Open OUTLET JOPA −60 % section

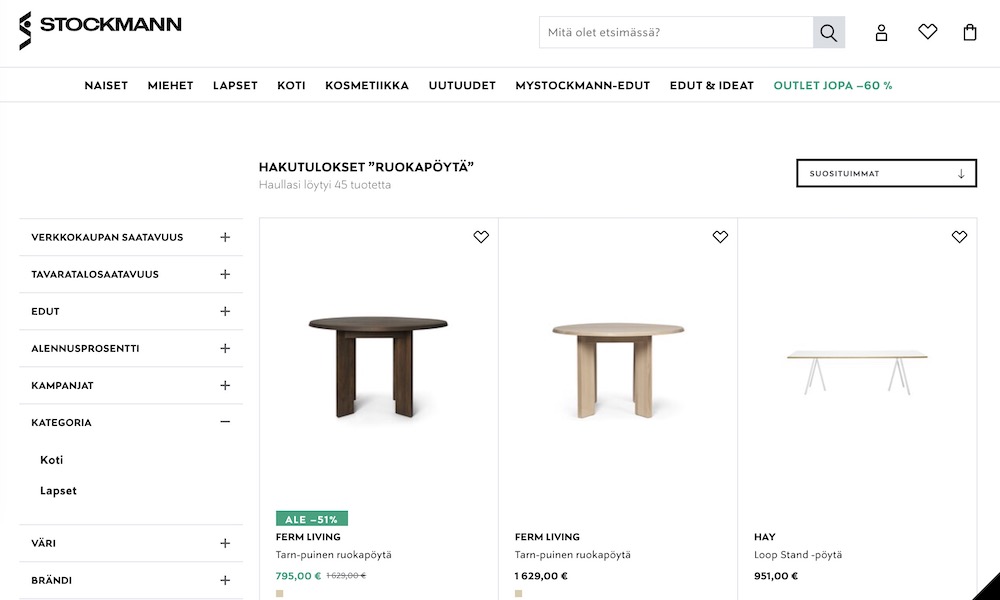(x=831, y=85)
